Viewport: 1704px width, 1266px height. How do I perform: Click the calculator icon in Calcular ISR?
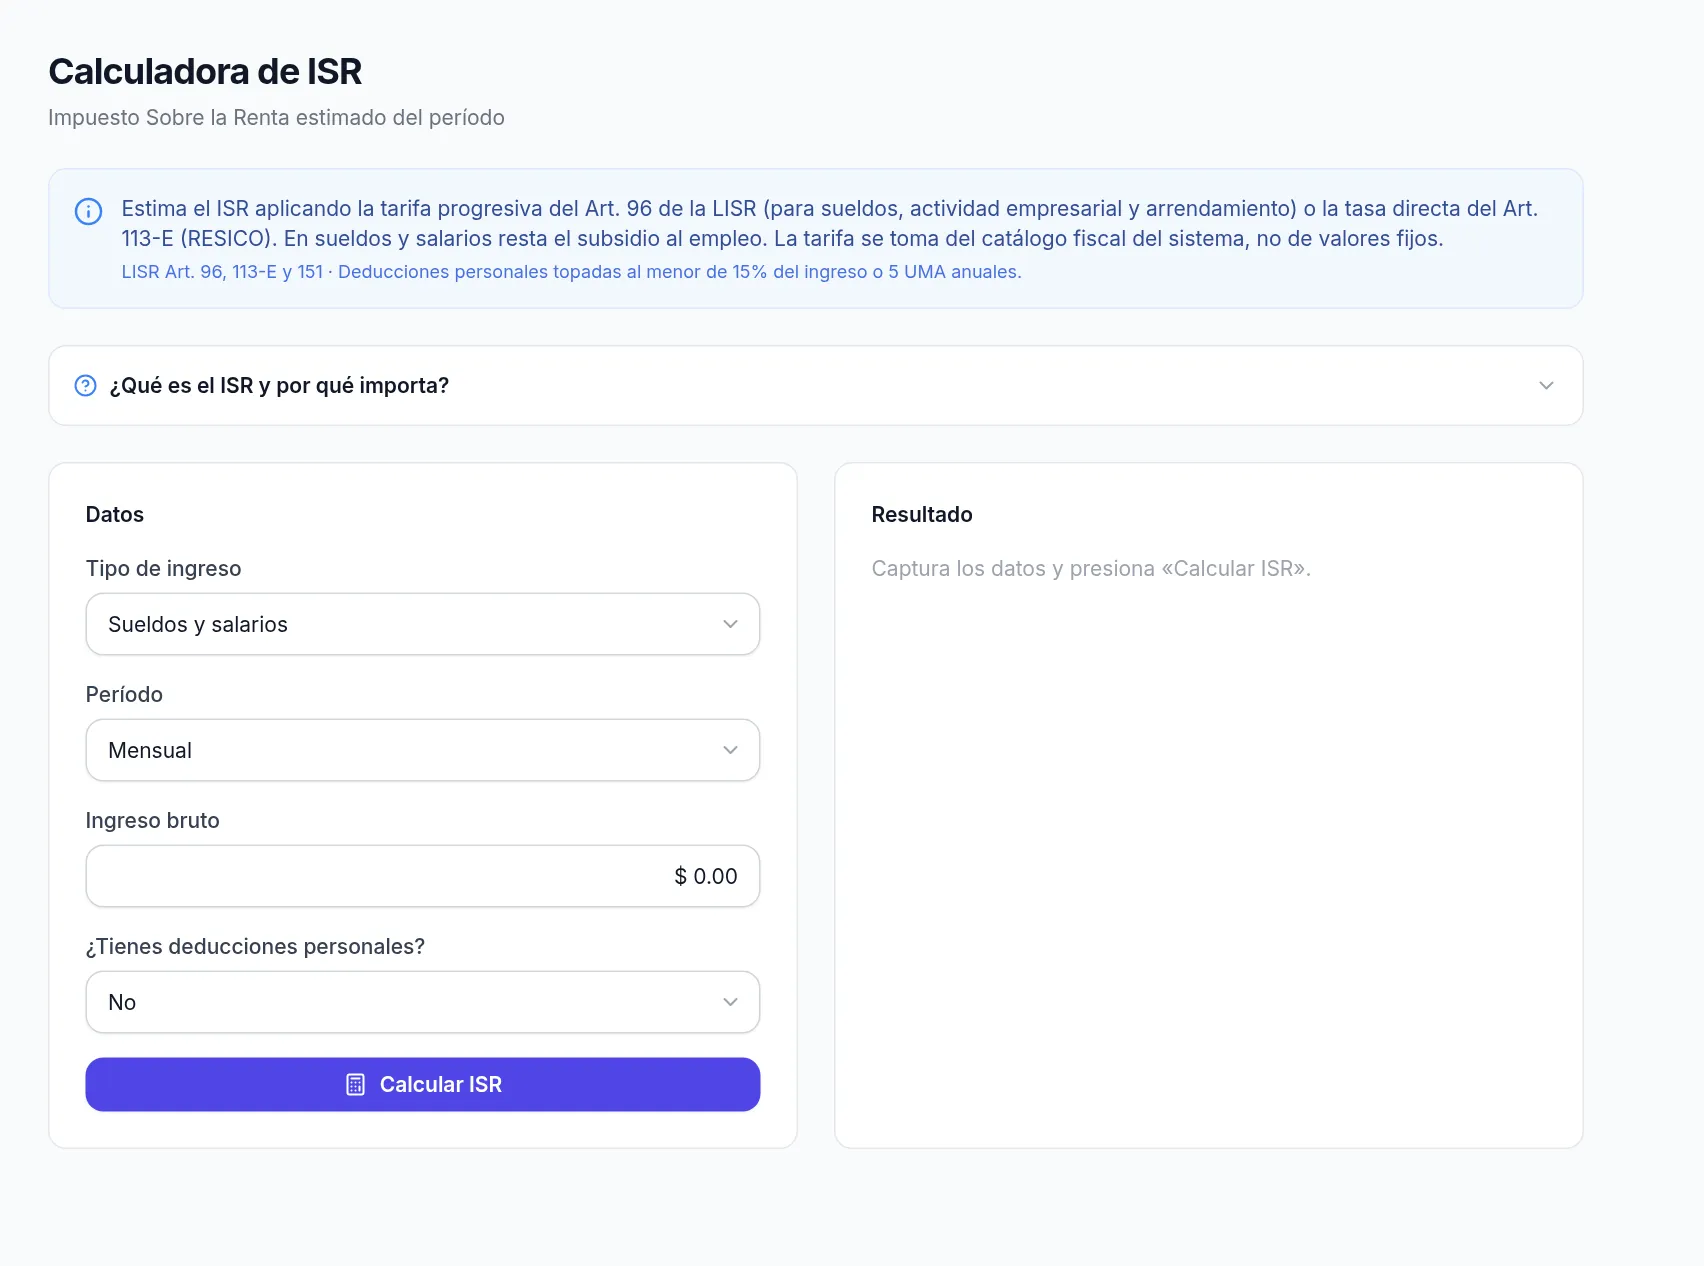355,1084
